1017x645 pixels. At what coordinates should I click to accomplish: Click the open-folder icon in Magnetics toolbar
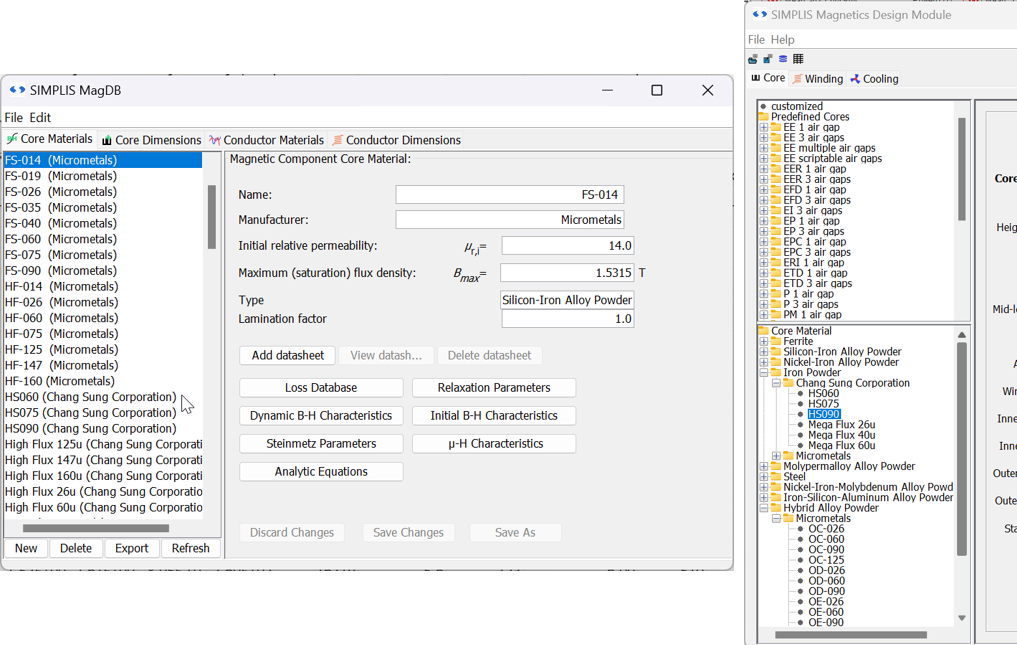pyautogui.click(x=753, y=59)
